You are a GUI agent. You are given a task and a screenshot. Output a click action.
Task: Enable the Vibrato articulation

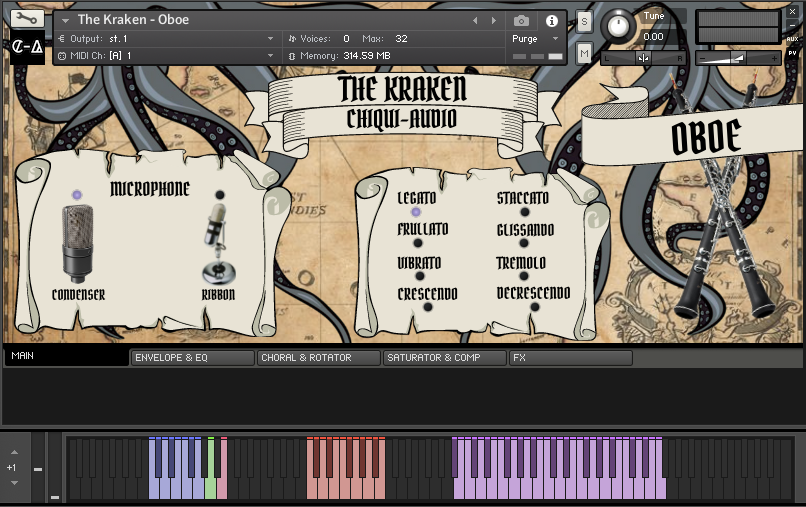[419, 275]
